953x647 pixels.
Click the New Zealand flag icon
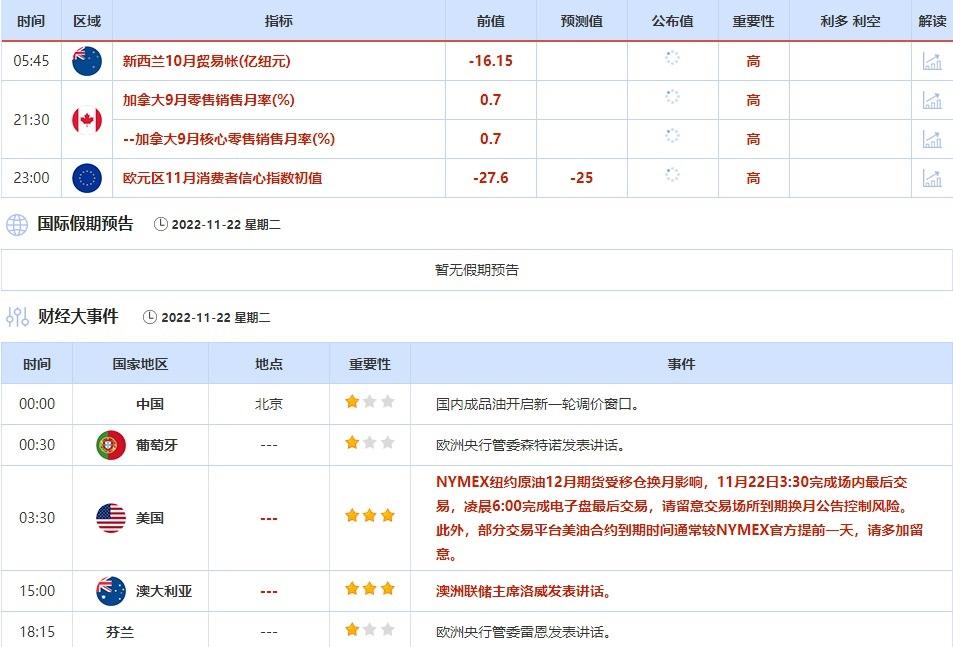click(x=87, y=61)
